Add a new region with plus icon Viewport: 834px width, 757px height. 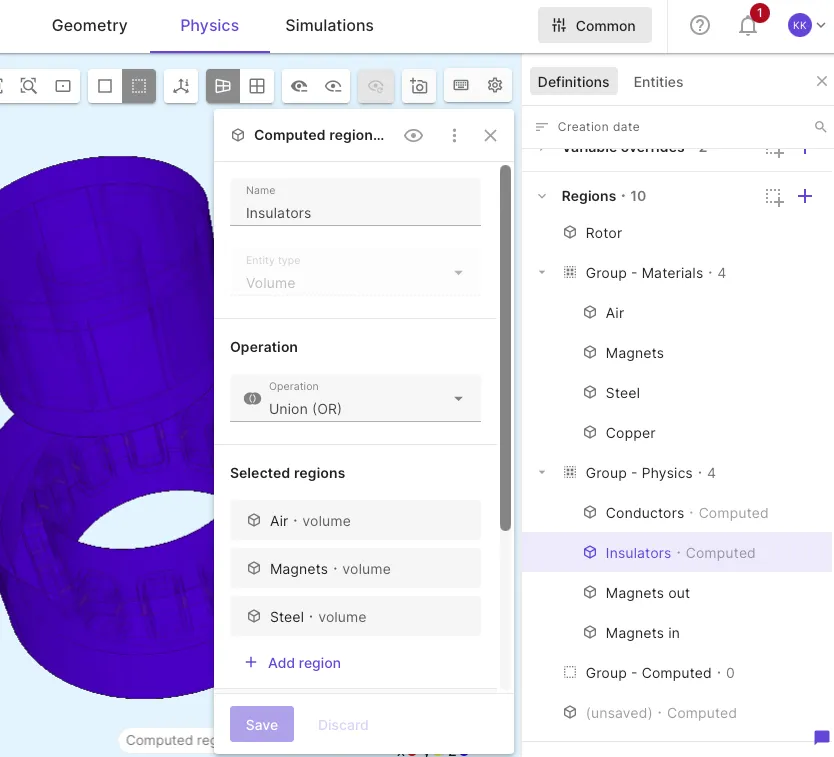tap(805, 196)
